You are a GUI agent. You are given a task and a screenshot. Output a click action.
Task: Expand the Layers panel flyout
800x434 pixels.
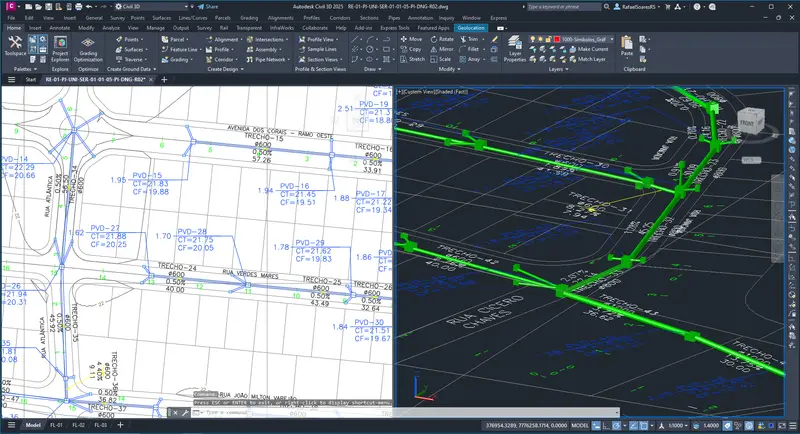coord(558,69)
